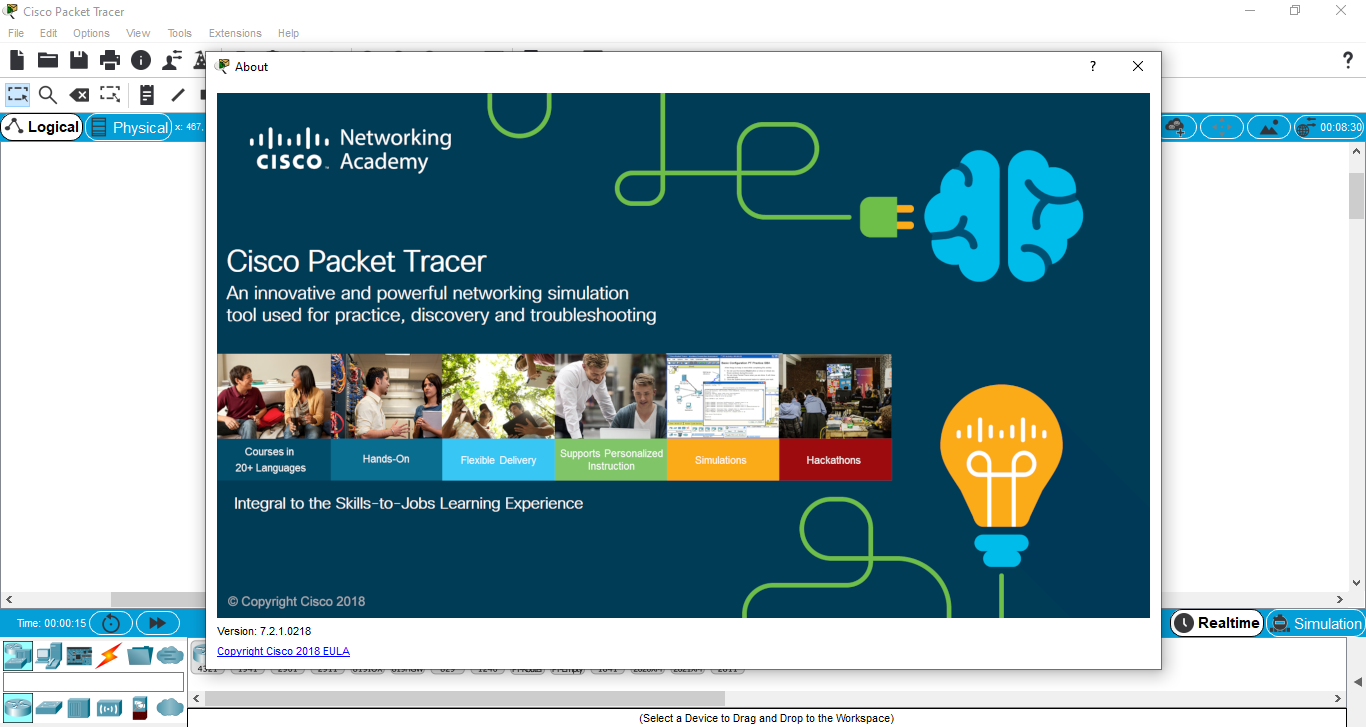Pick the Resize Shape tool

[x=110, y=95]
